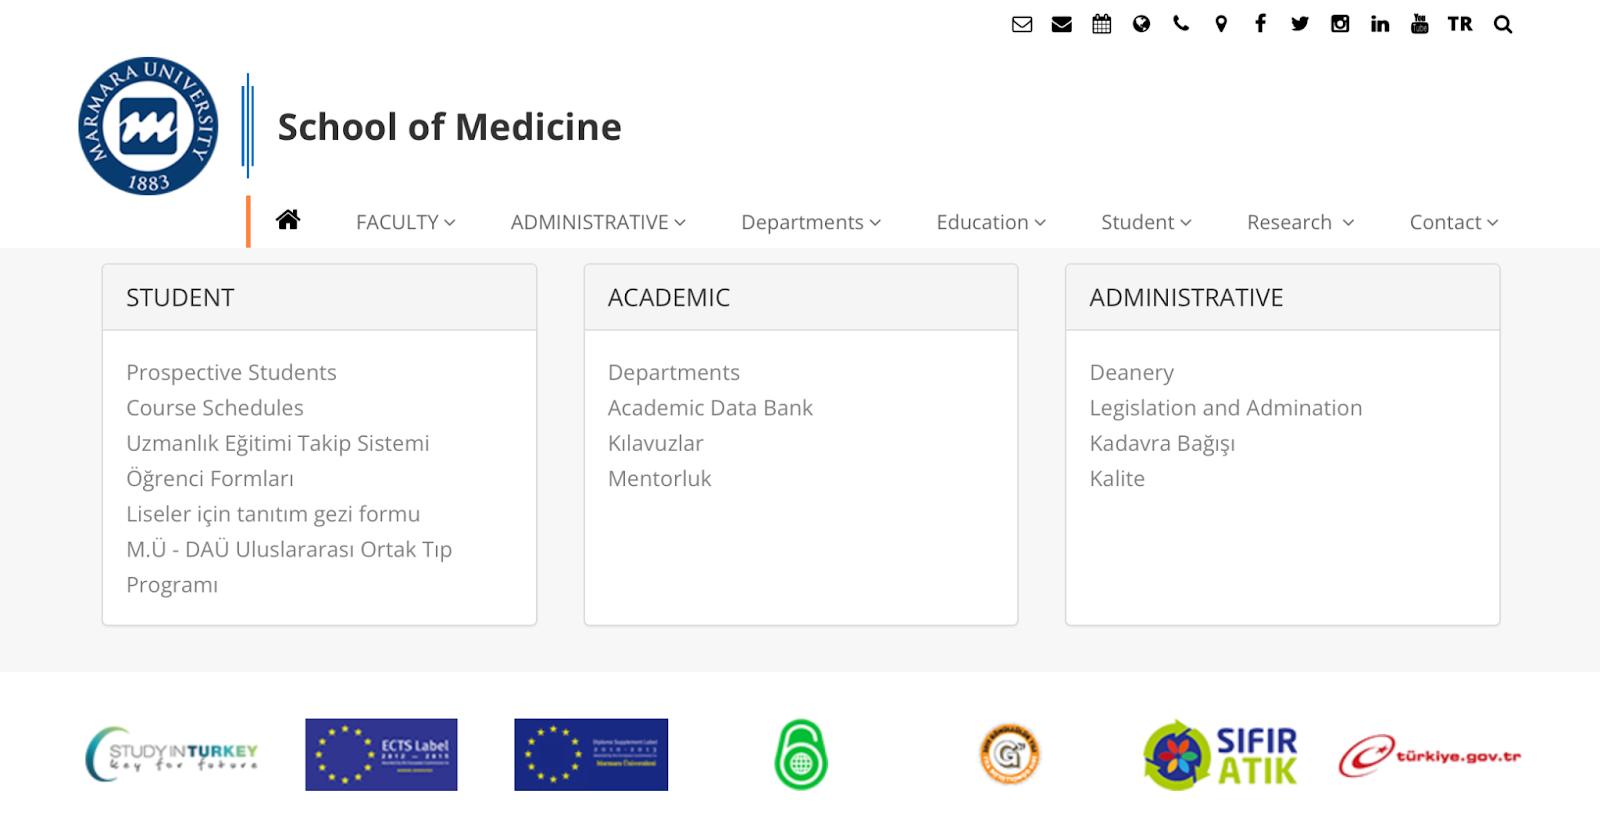Viewport: 1600px width, 827px height.
Task: Click the phone icon in top bar
Action: point(1181,24)
